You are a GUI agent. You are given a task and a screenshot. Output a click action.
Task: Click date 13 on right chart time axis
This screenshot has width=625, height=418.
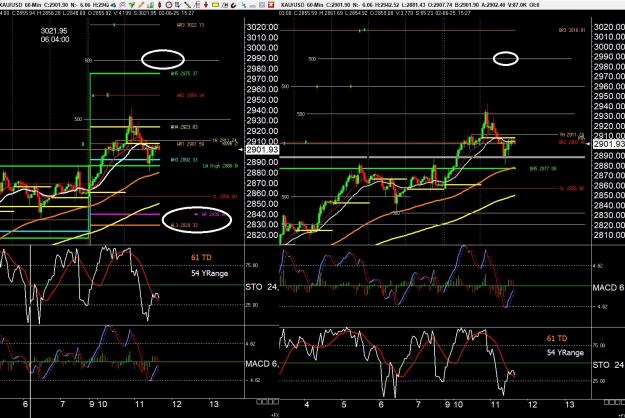tap(570, 404)
